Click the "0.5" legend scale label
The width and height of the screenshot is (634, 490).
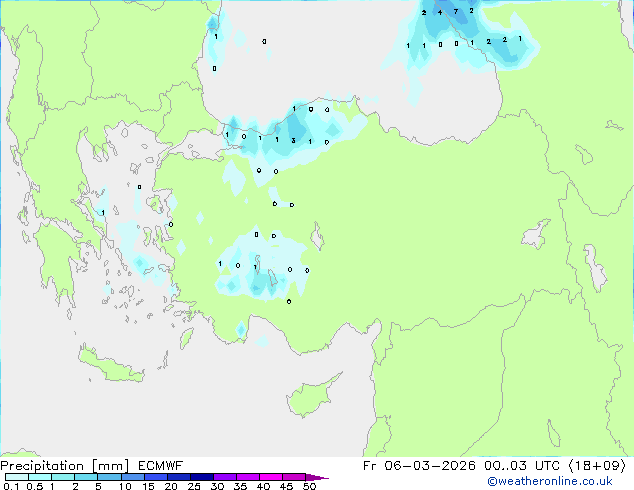tap(34, 486)
